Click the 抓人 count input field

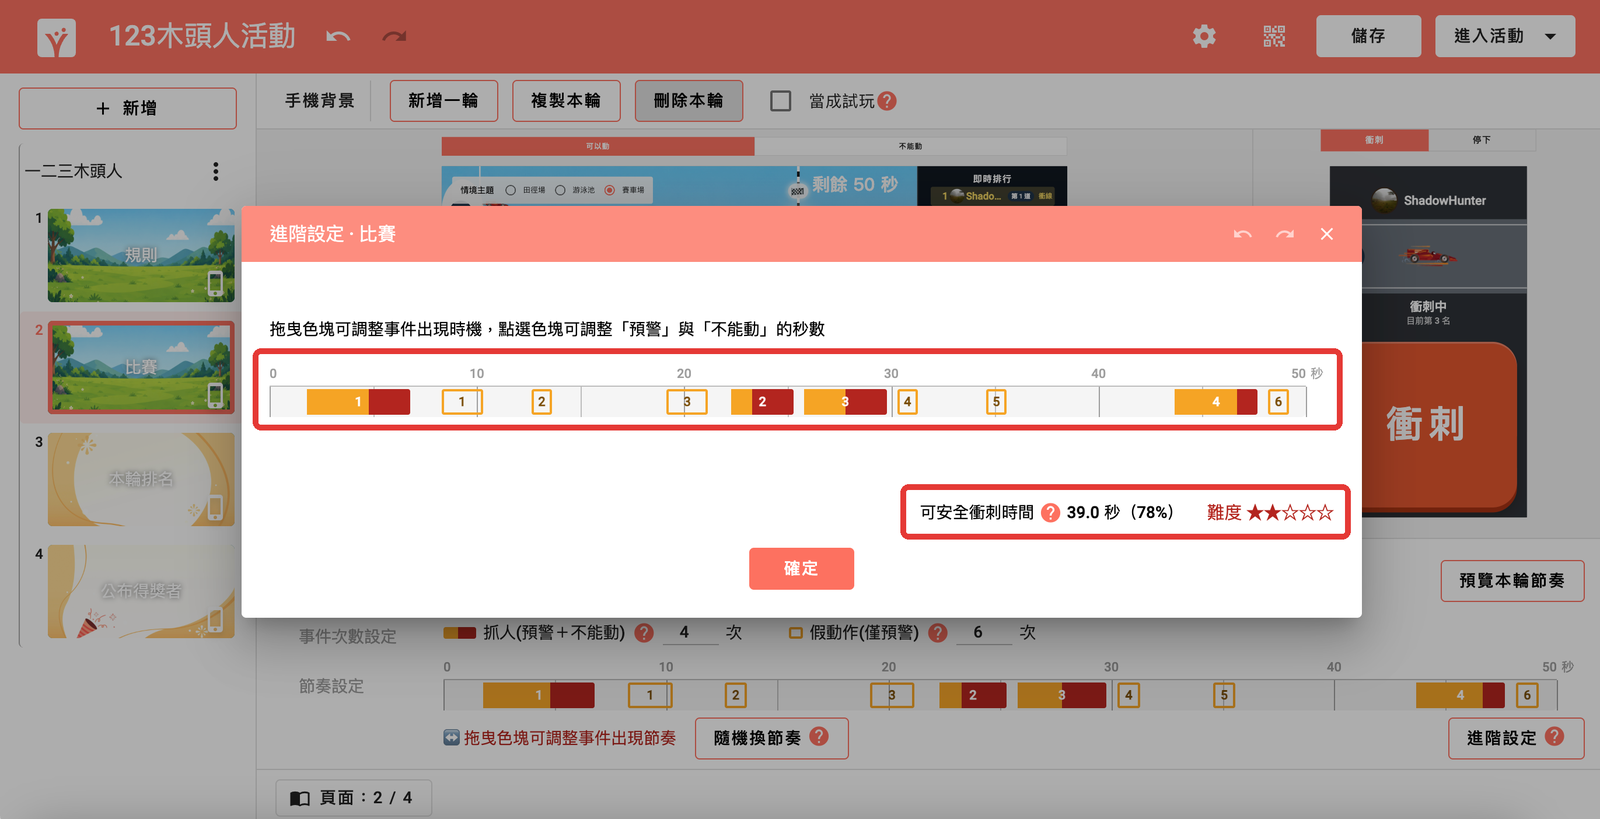pos(690,633)
